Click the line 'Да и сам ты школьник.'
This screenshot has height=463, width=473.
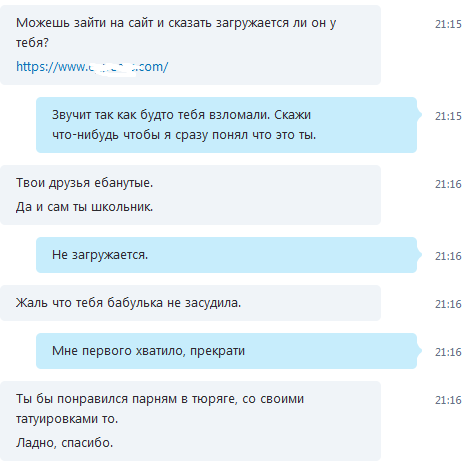coord(84,207)
